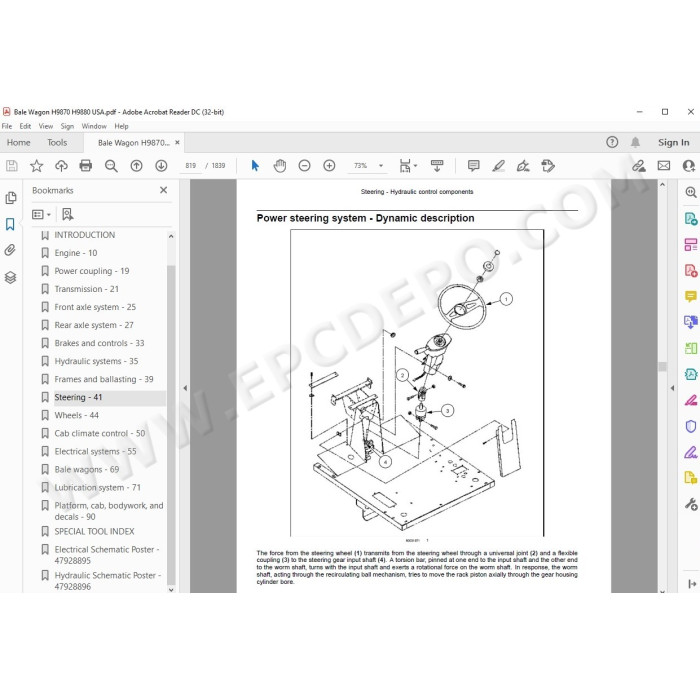This screenshot has height=700, width=700.
Task: Open the Edit menu
Action: (25, 126)
